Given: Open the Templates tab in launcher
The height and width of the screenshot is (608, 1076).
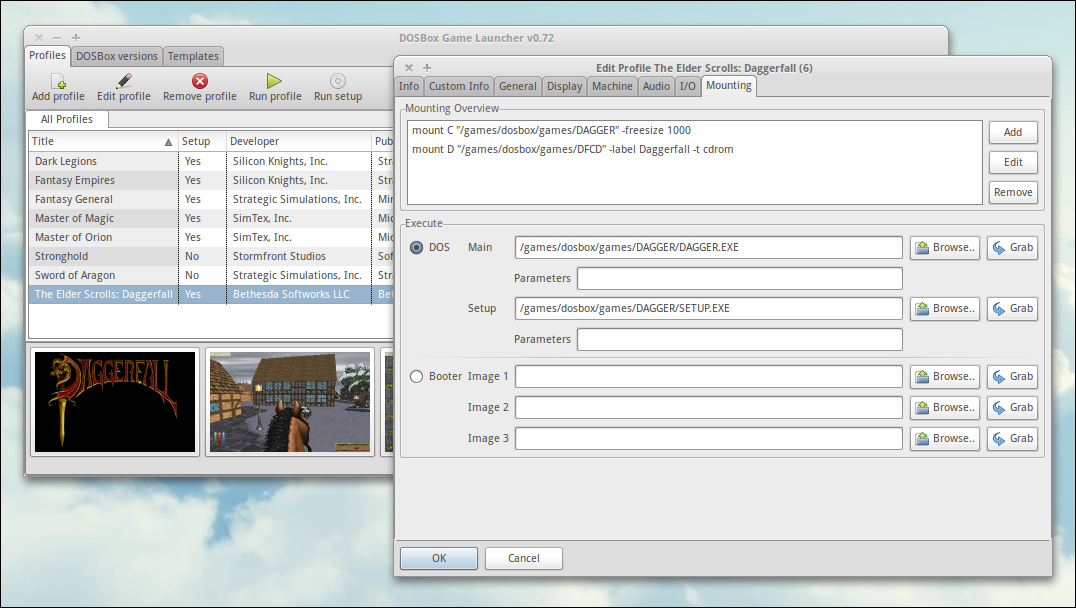Looking at the screenshot, I should point(194,56).
